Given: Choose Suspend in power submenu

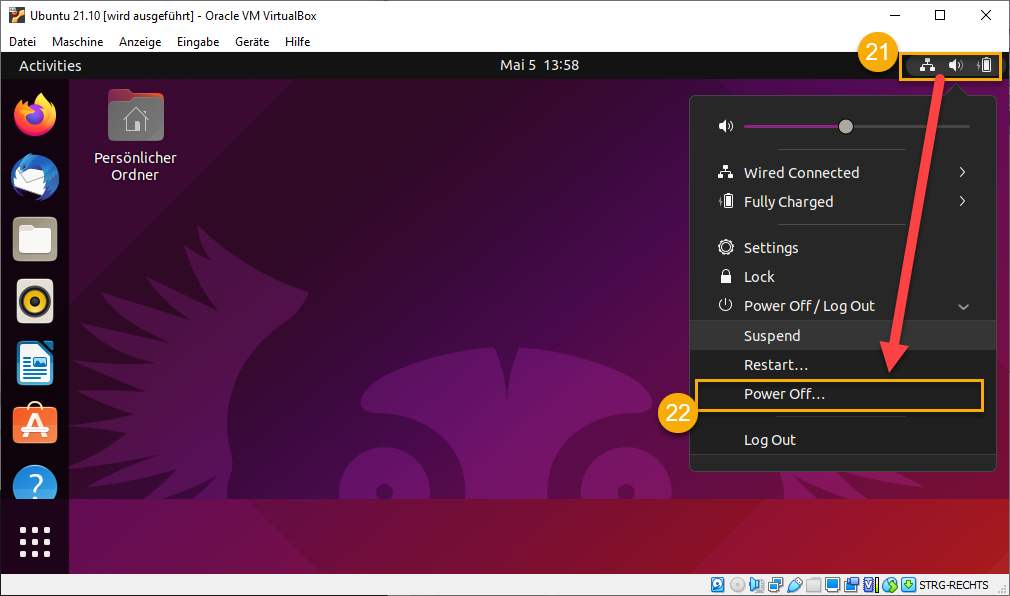Looking at the screenshot, I should pyautogui.click(x=843, y=335).
